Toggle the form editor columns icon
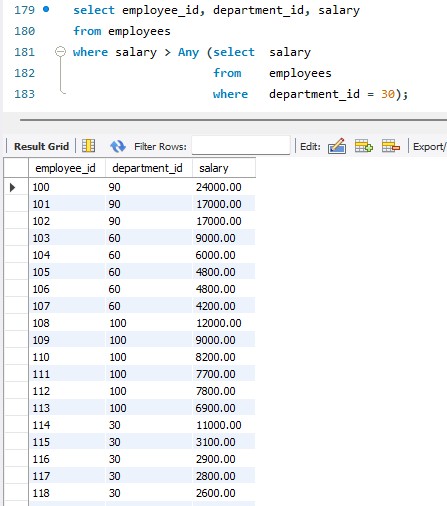 [x=88, y=146]
